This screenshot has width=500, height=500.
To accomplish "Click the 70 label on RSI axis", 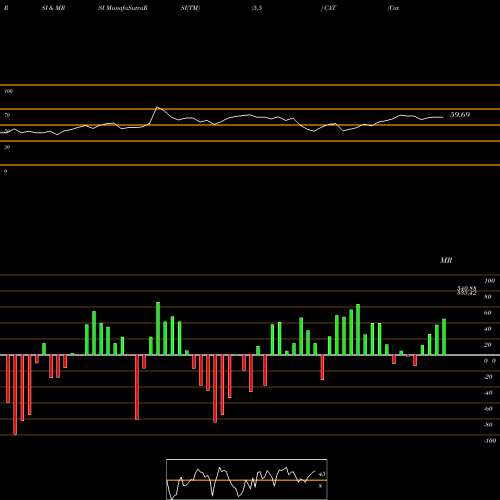I will (7, 115).
